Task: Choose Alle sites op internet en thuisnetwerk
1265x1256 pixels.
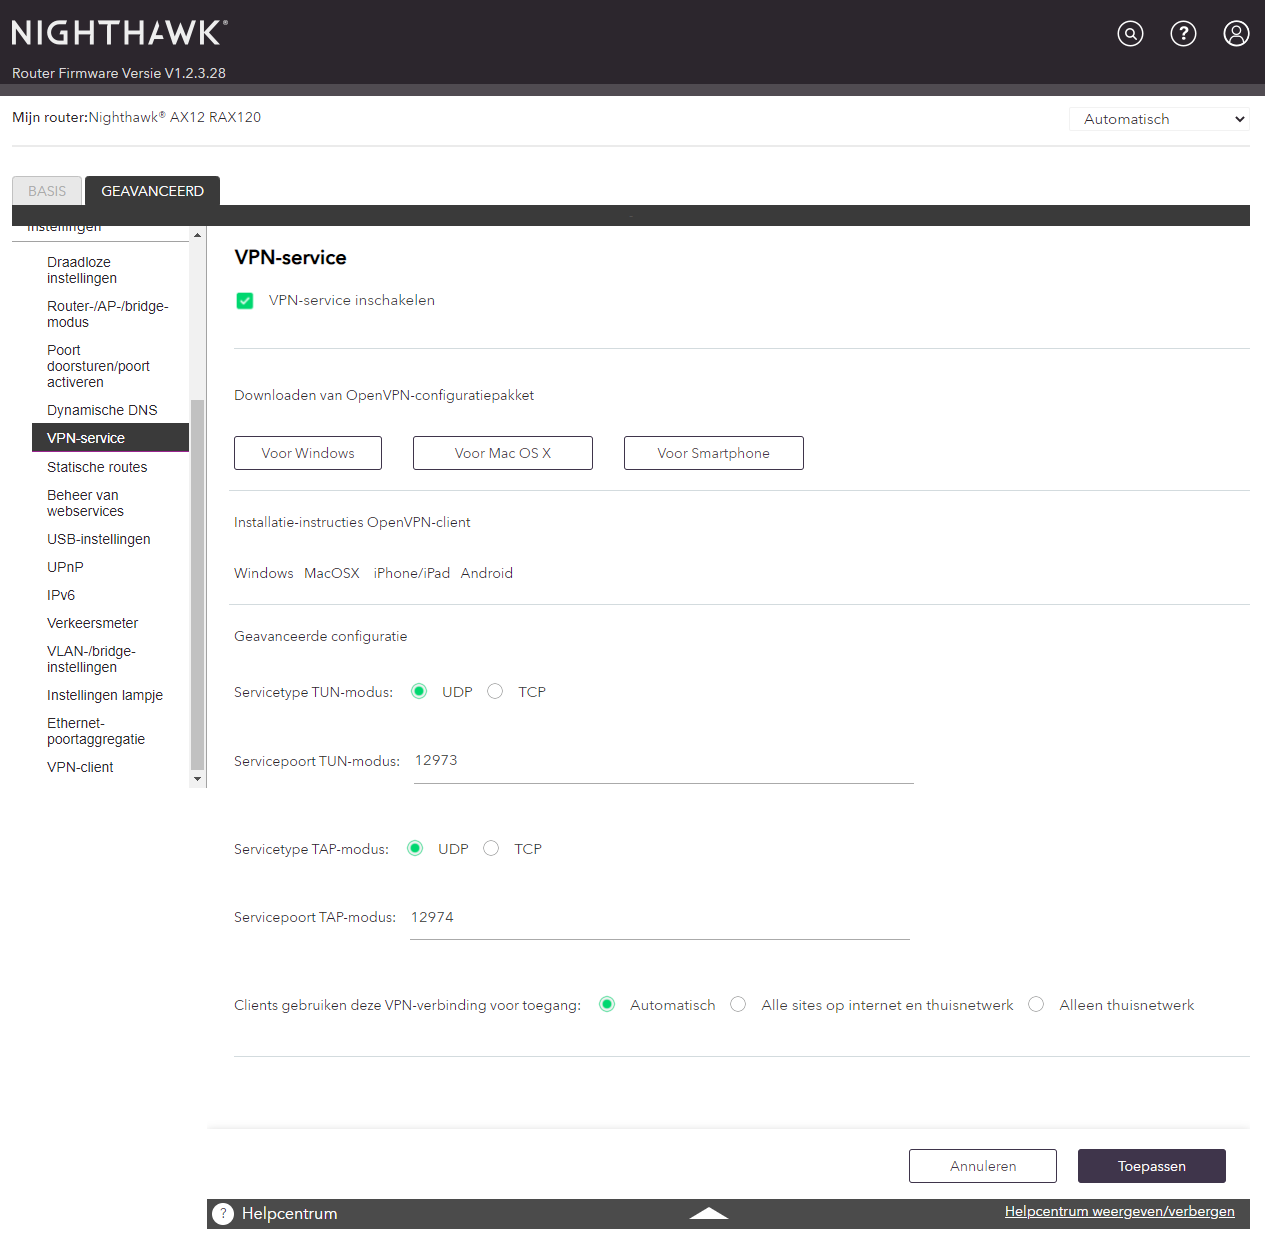Action: (738, 1004)
